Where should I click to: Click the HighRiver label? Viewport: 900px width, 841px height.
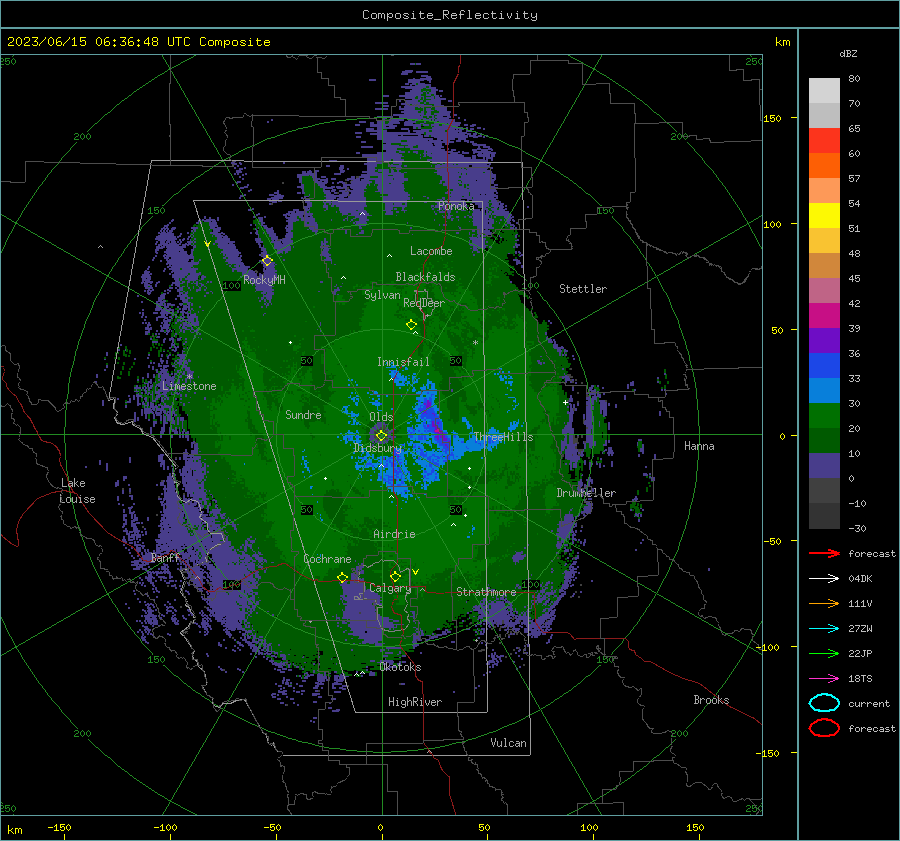[x=415, y=702]
